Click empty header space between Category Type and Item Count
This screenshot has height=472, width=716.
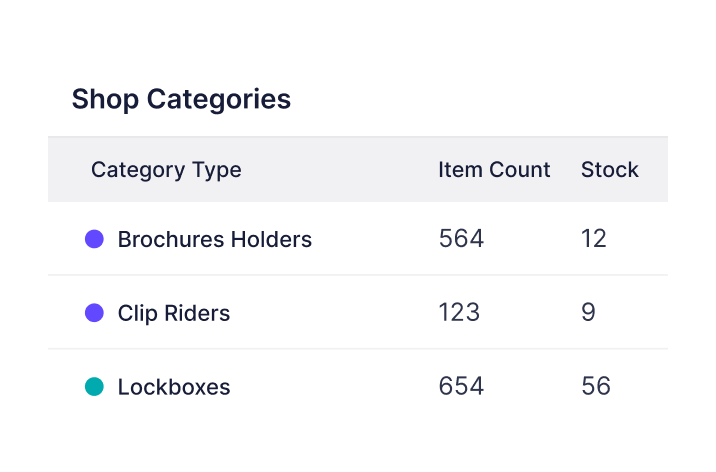pyautogui.click(x=340, y=170)
